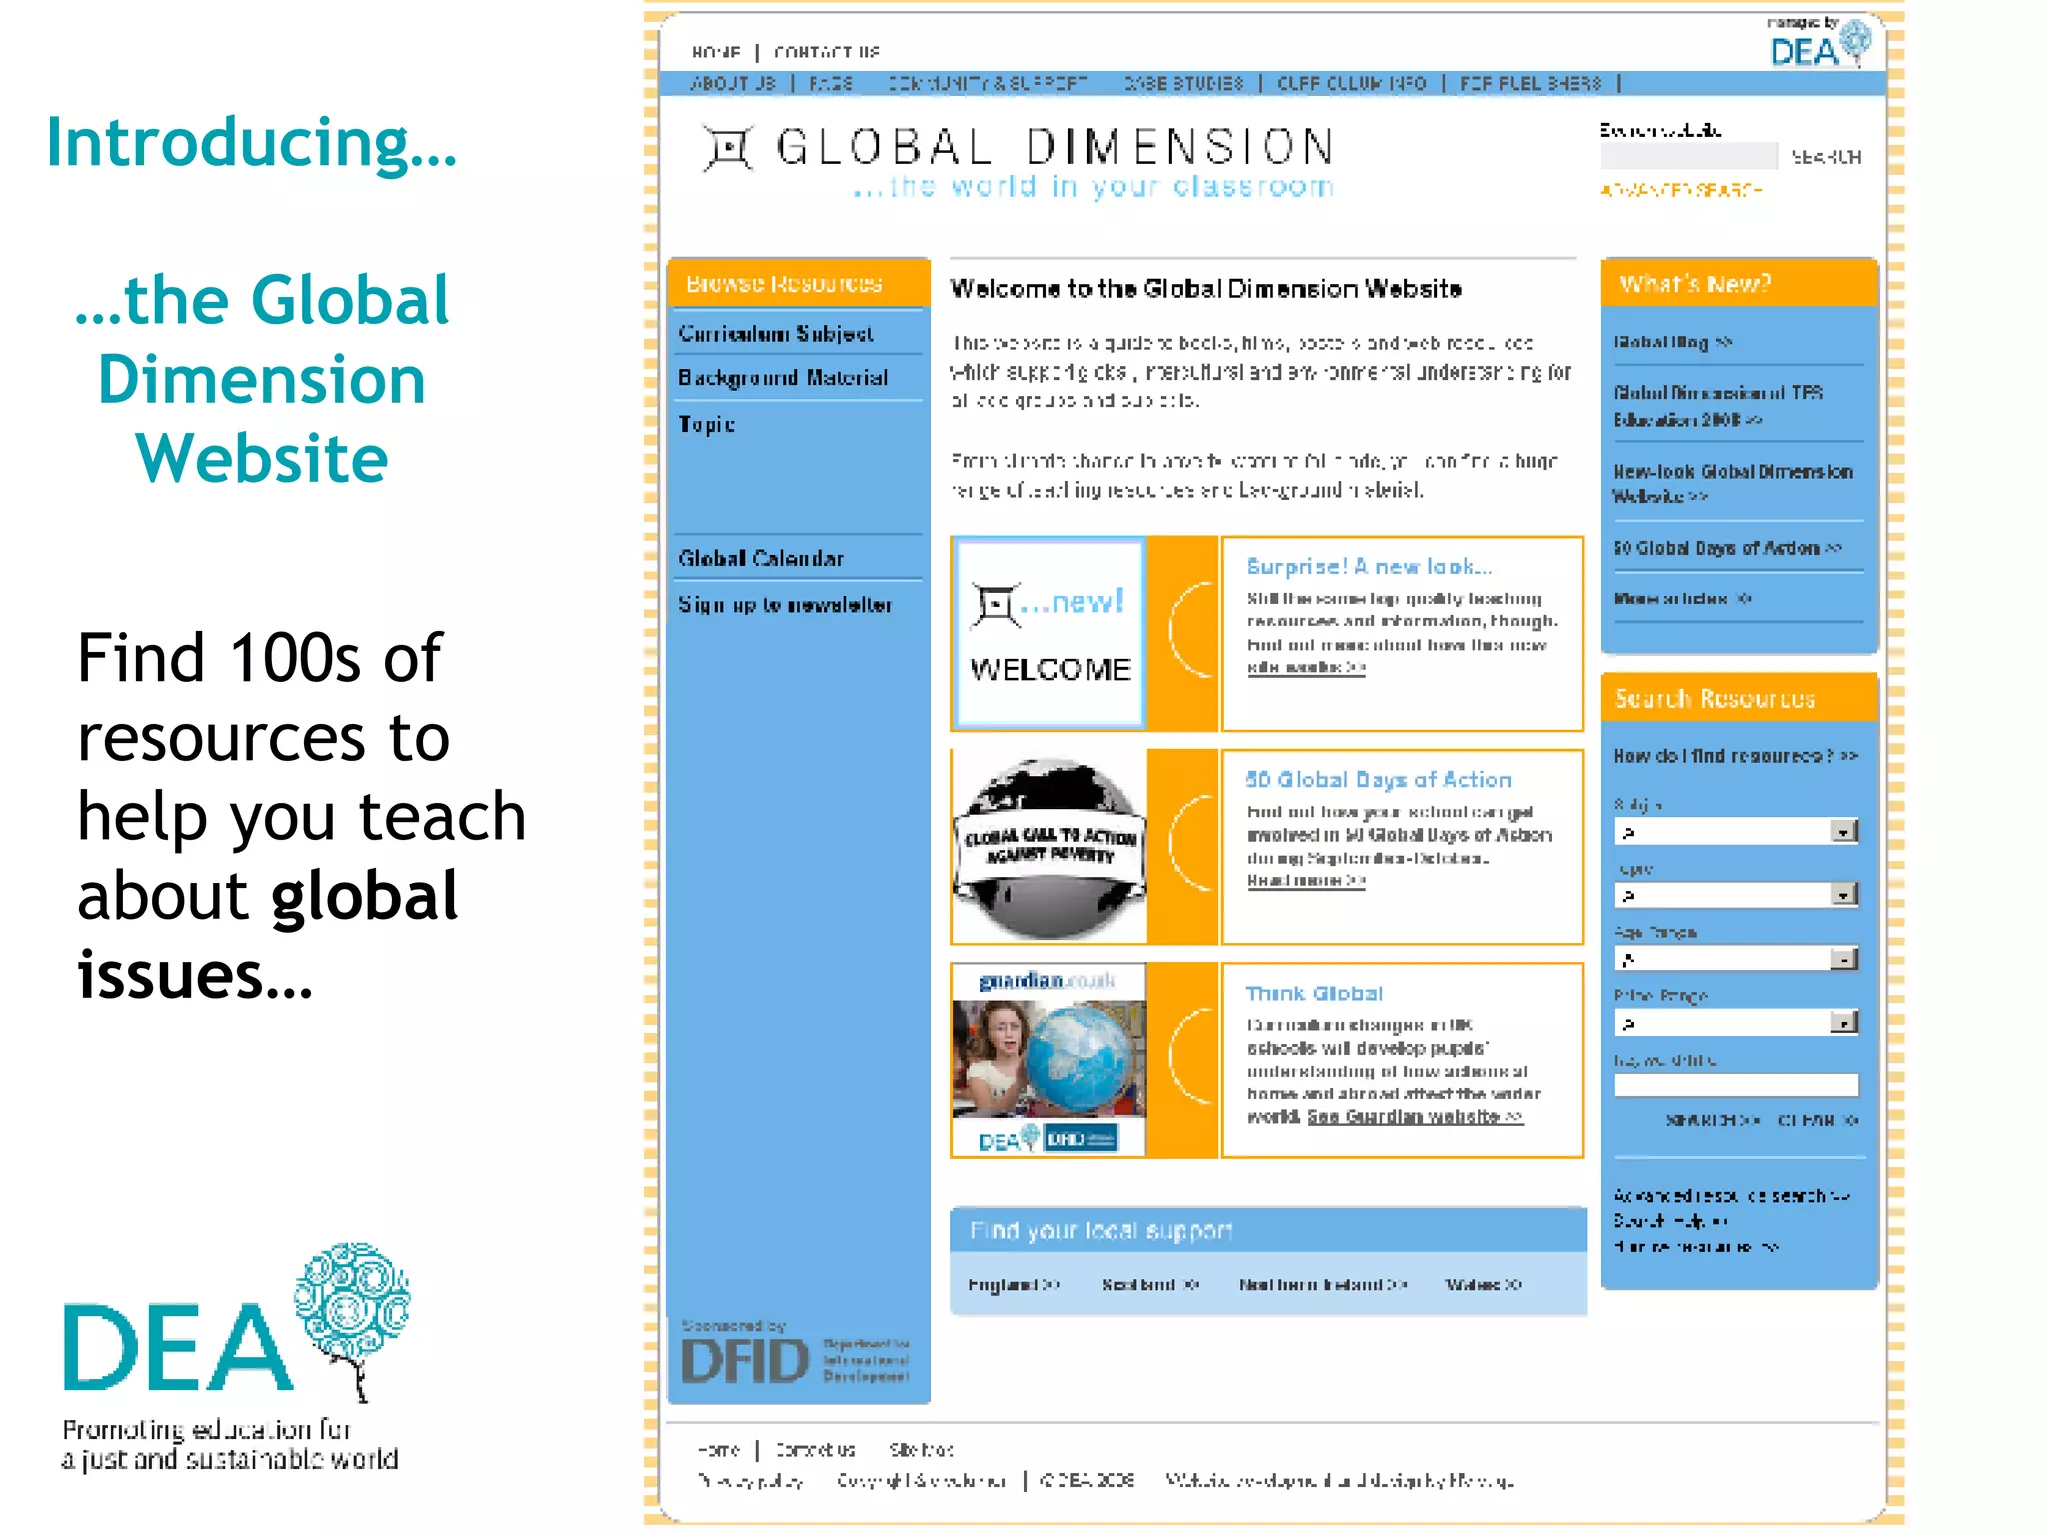
Task: Expand the Subject dropdown arrow
Action: point(1843,832)
